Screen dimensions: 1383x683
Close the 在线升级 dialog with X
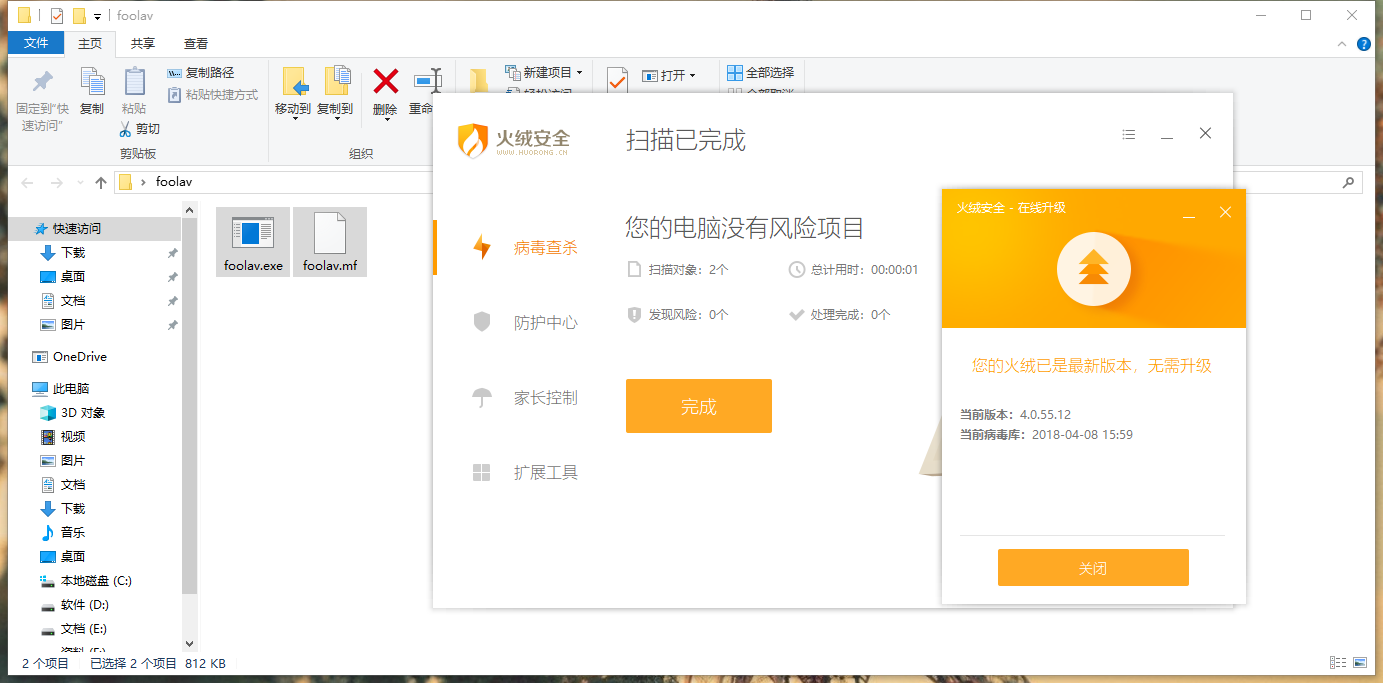(x=1225, y=212)
